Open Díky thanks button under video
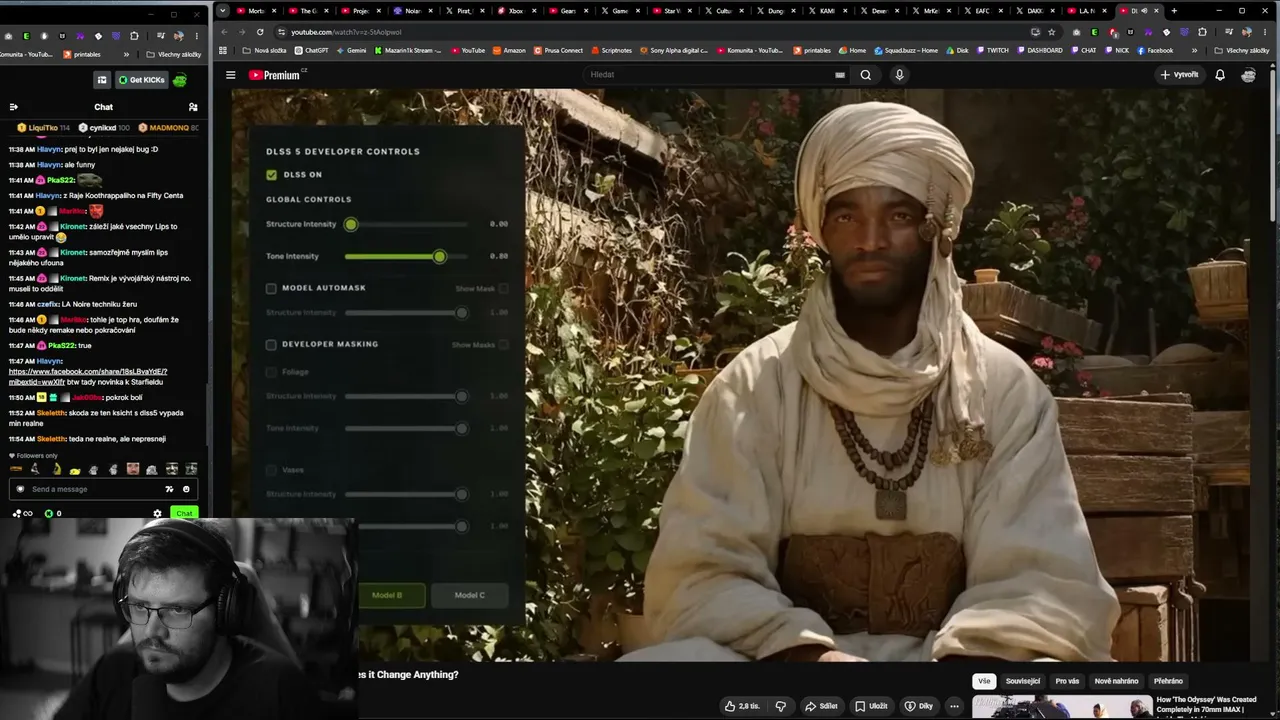This screenshot has width=1280, height=720. click(x=918, y=706)
